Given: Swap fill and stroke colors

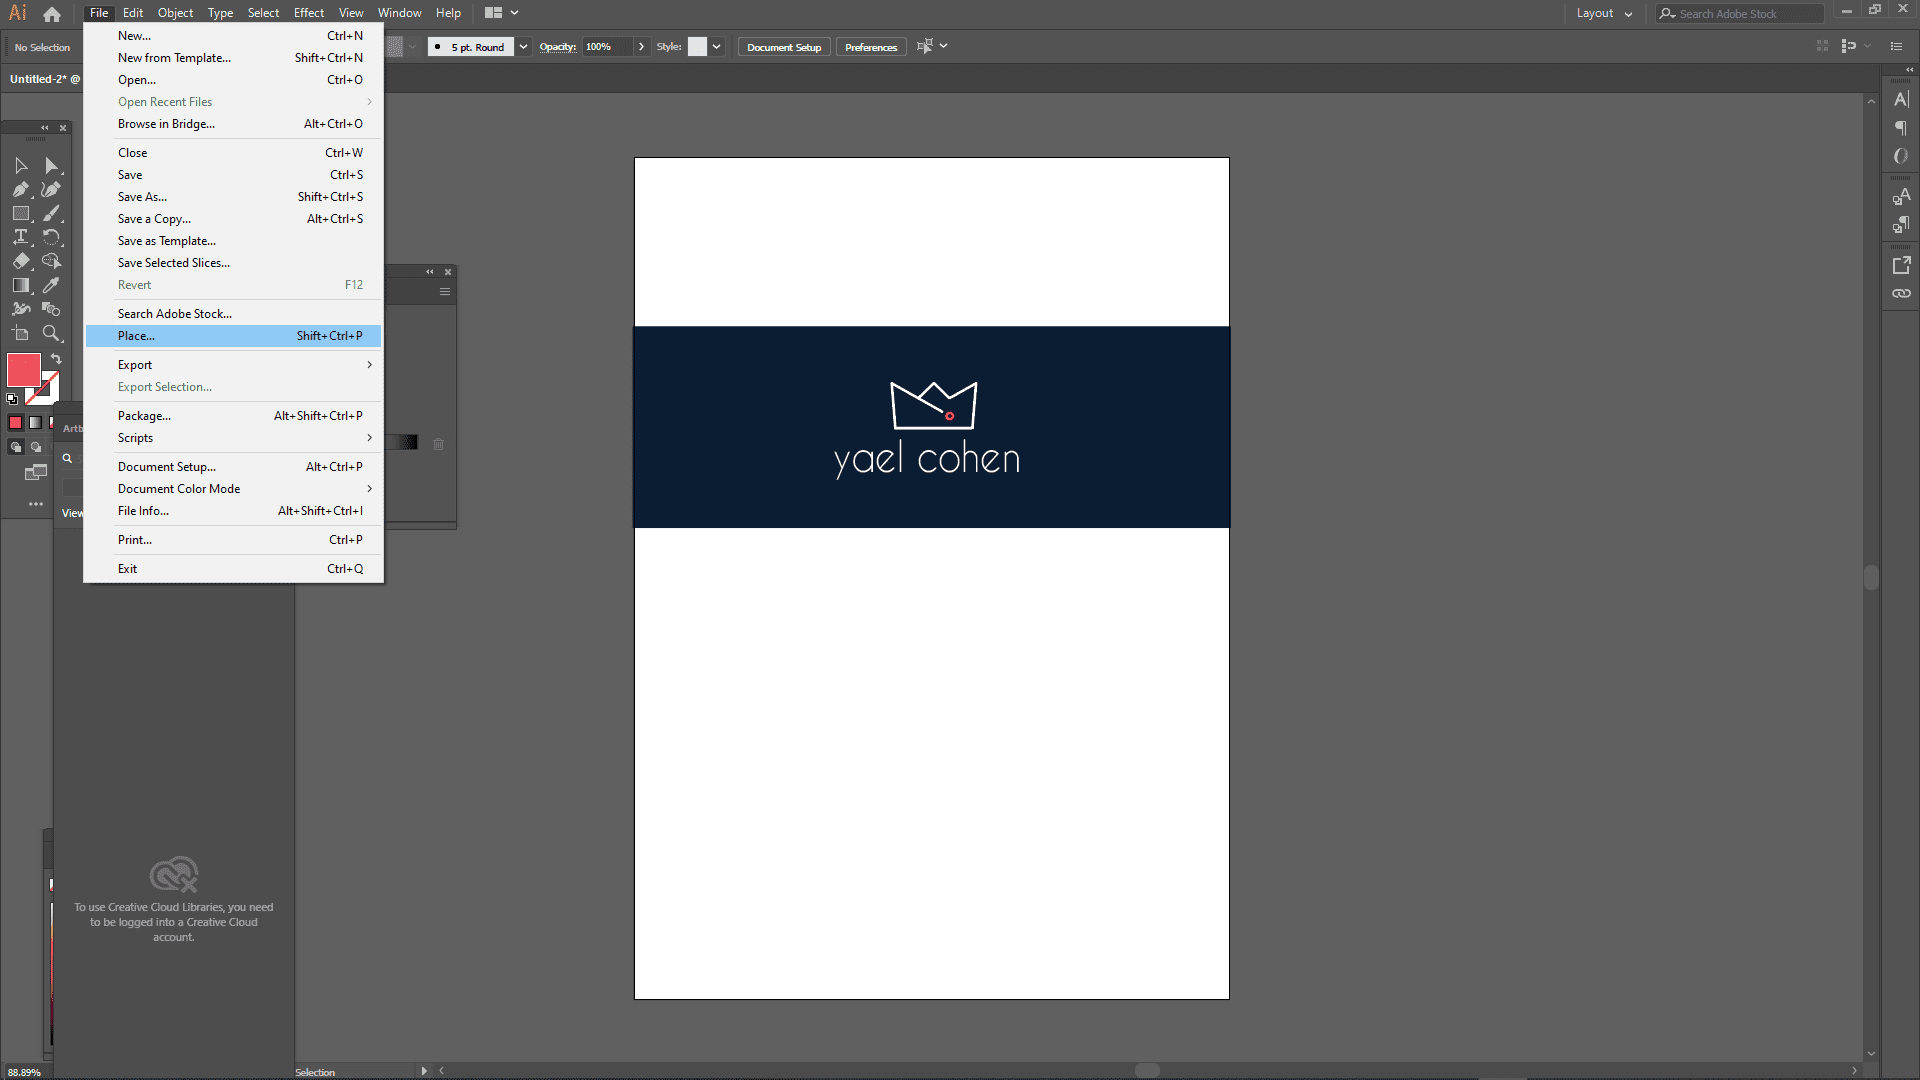Looking at the screenshot, I should pos(57,359).
